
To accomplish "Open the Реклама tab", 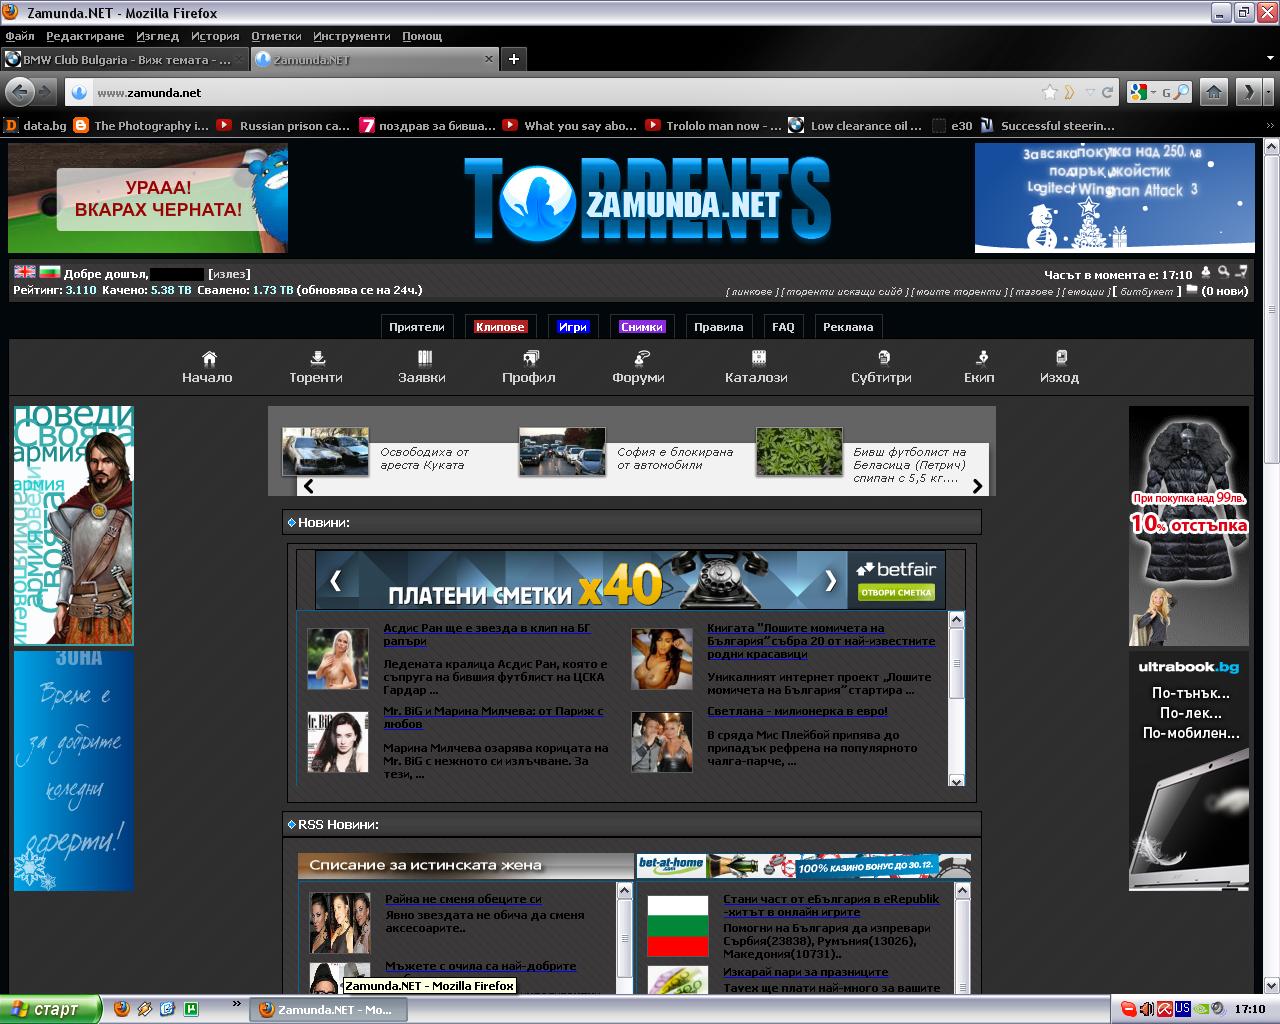I will (848, 327).
